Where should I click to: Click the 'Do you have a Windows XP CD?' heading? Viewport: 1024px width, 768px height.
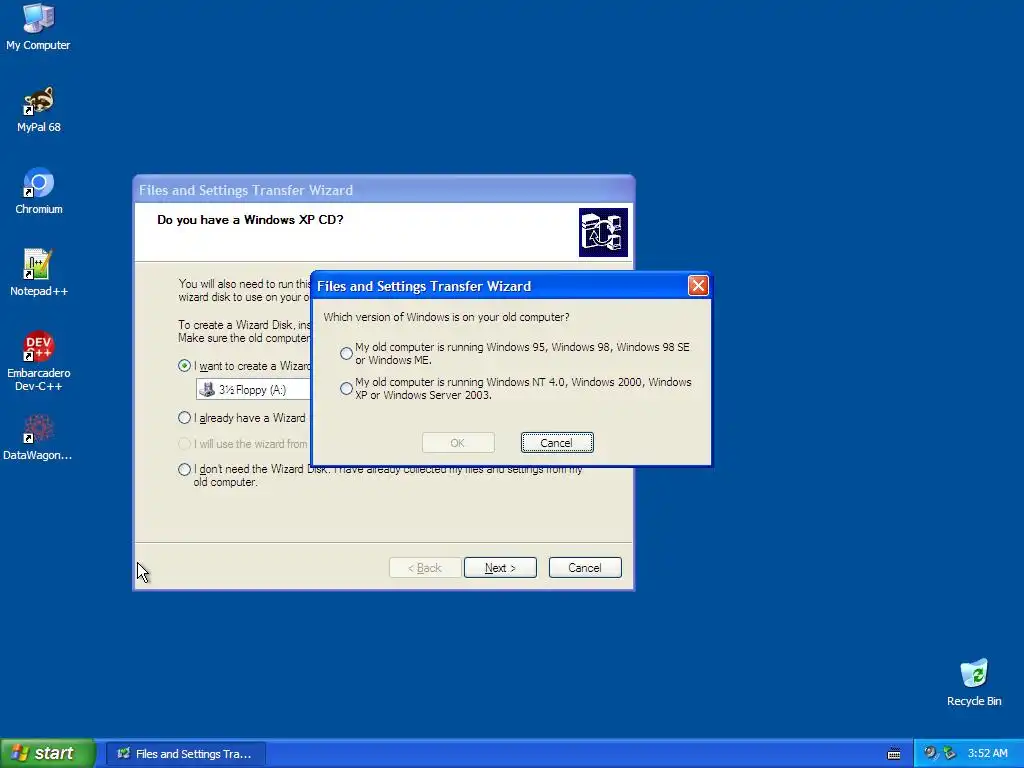pos(250,219)
